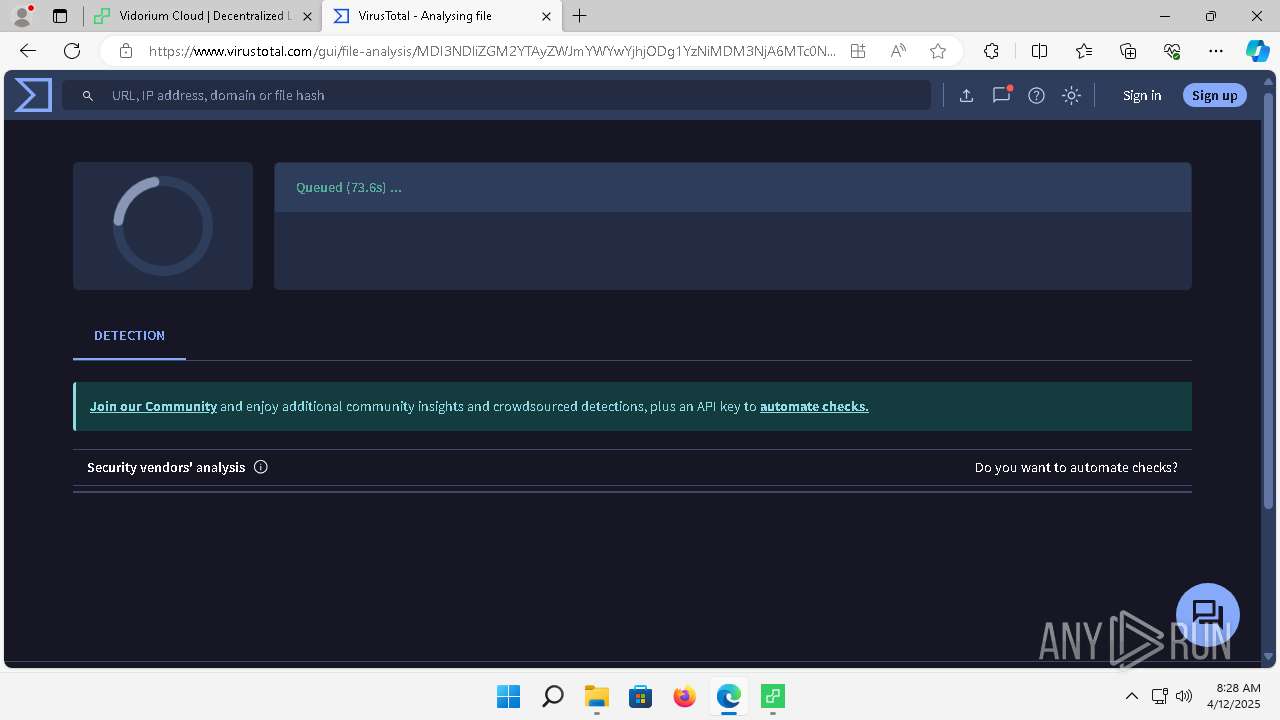The width and height of the screenshot is (1280, 720).
Task: Click the app available icon in address bar
Action: tap(858, 51)
